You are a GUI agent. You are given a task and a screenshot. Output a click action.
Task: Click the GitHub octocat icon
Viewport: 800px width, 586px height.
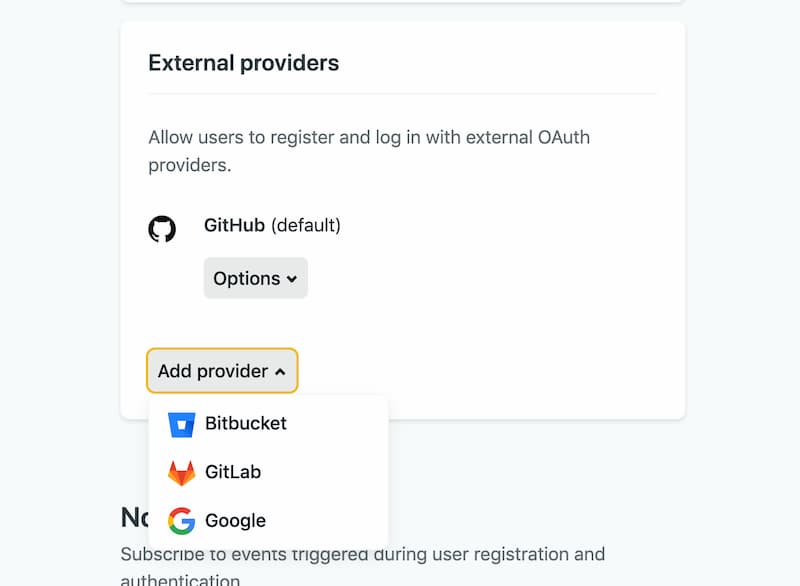click(x=162, y=229)
